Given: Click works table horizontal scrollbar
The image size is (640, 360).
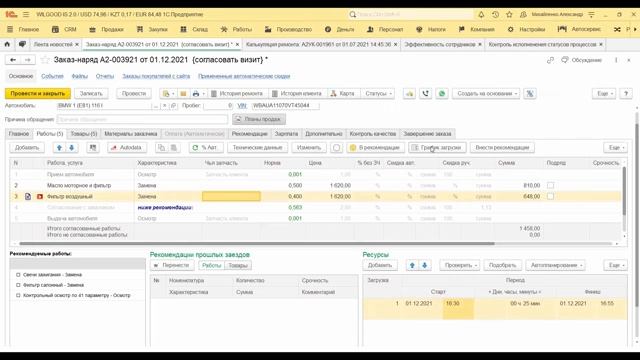Looking at the screenshot, I should [x=257, y=244].
